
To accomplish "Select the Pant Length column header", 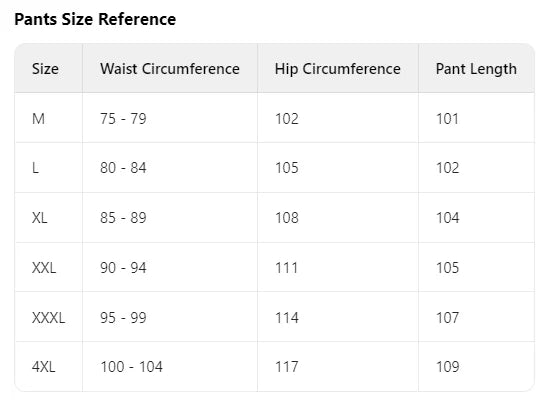I will click(x=476, y=69).
